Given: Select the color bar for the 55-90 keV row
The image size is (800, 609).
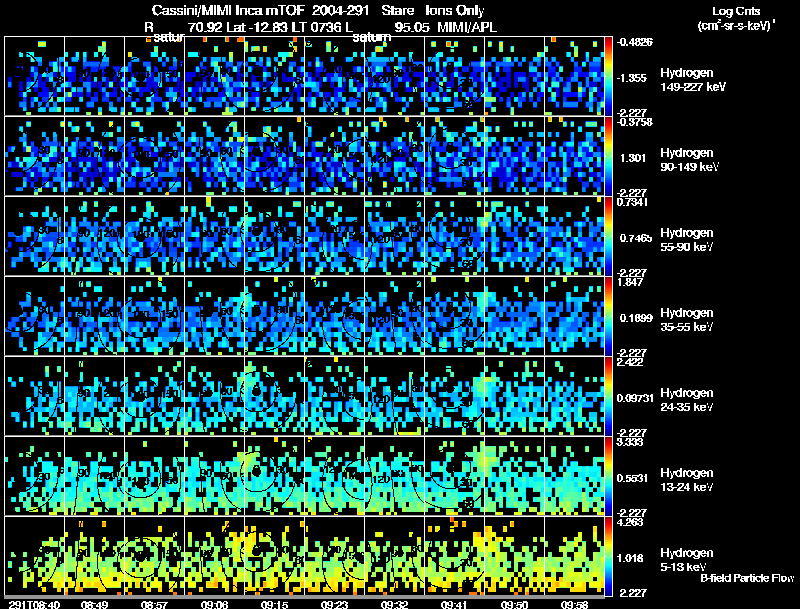Looking at the screenshot, I should [x=608, y=236].
